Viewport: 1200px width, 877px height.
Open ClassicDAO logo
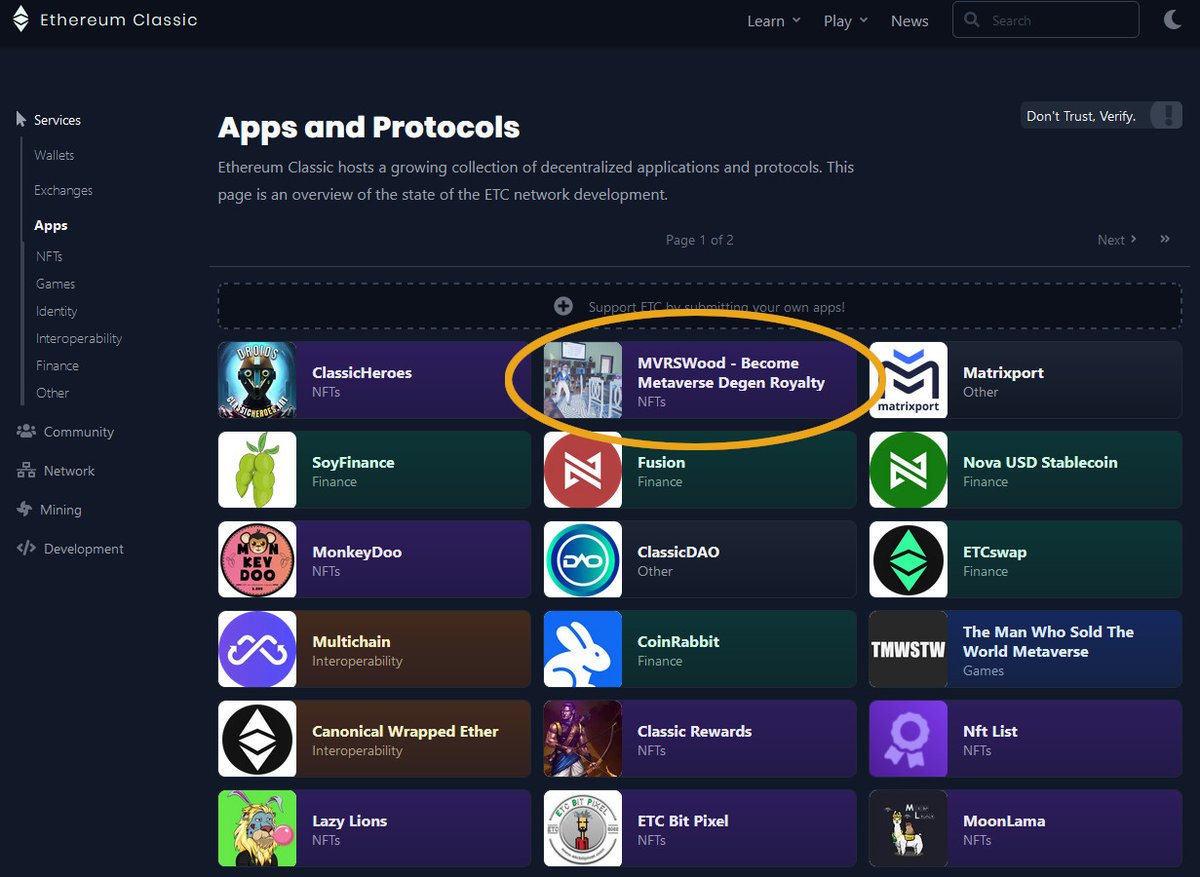583,560
